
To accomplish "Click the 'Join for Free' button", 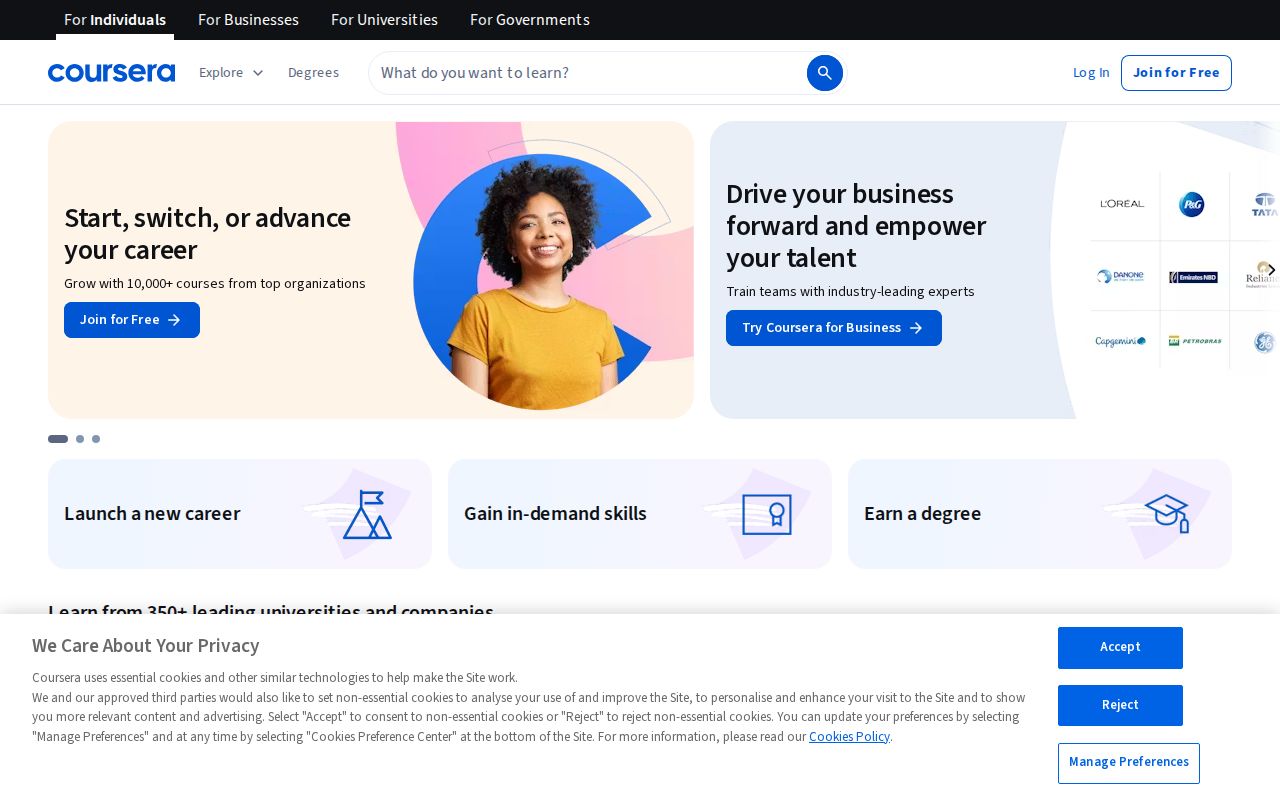I will pyautogui.click(x=1176, y=73).
